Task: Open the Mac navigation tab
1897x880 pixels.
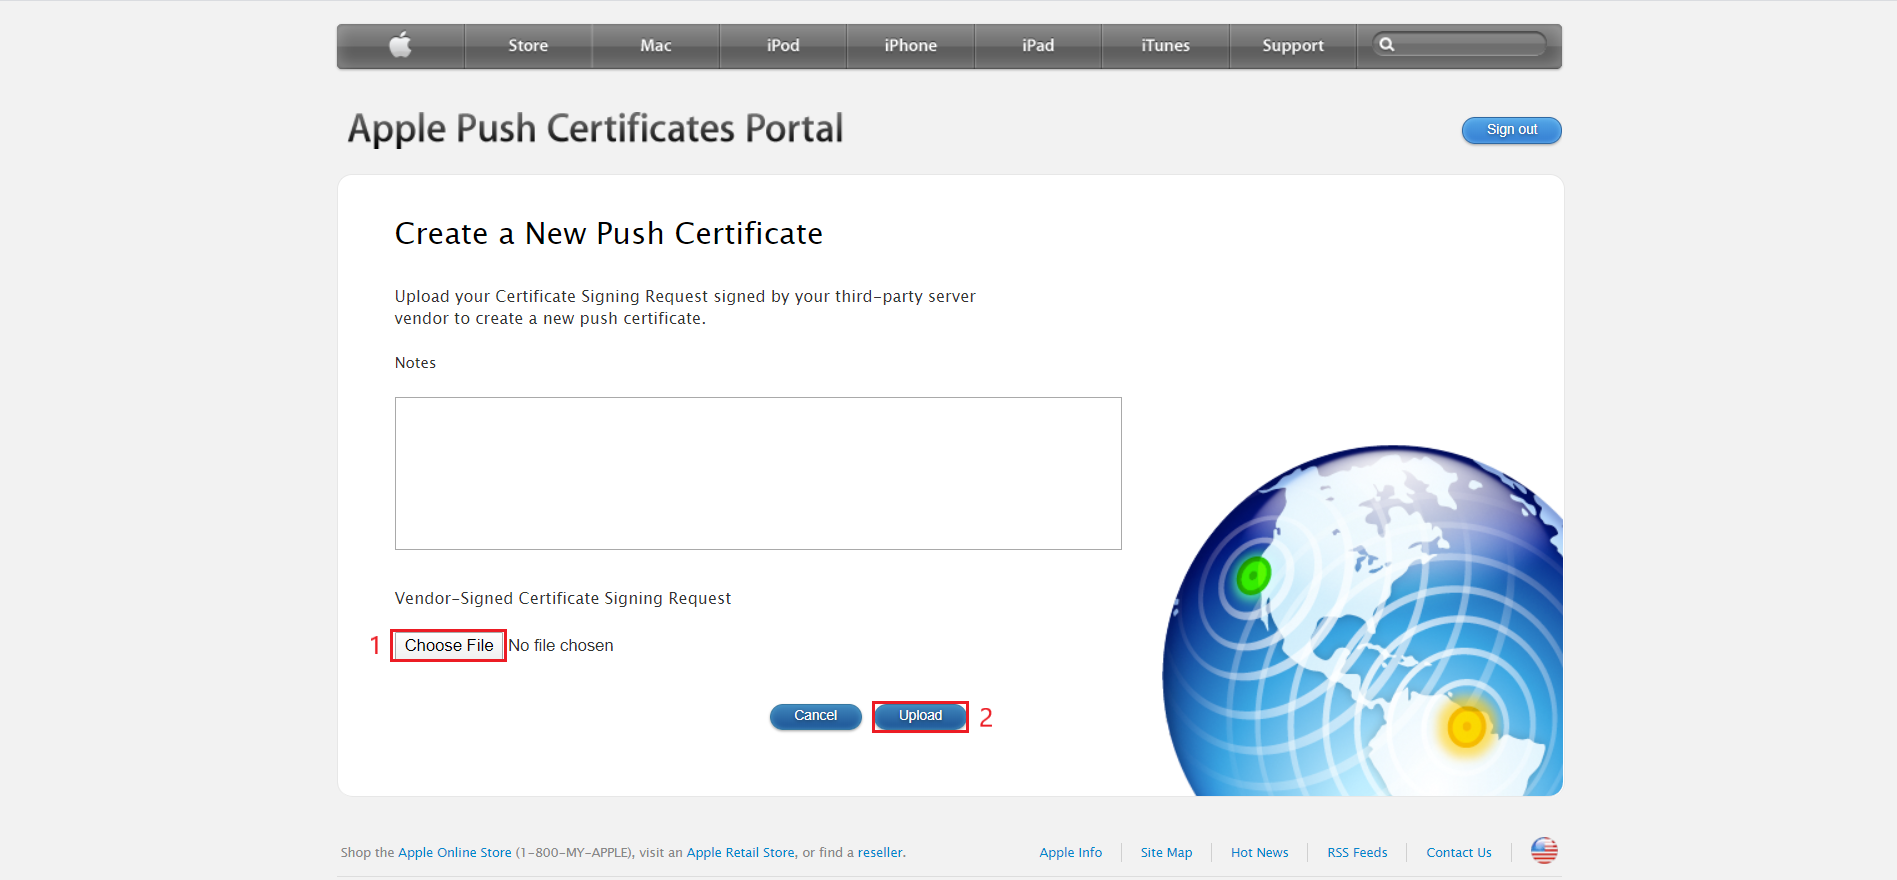Action: (655, 46)
